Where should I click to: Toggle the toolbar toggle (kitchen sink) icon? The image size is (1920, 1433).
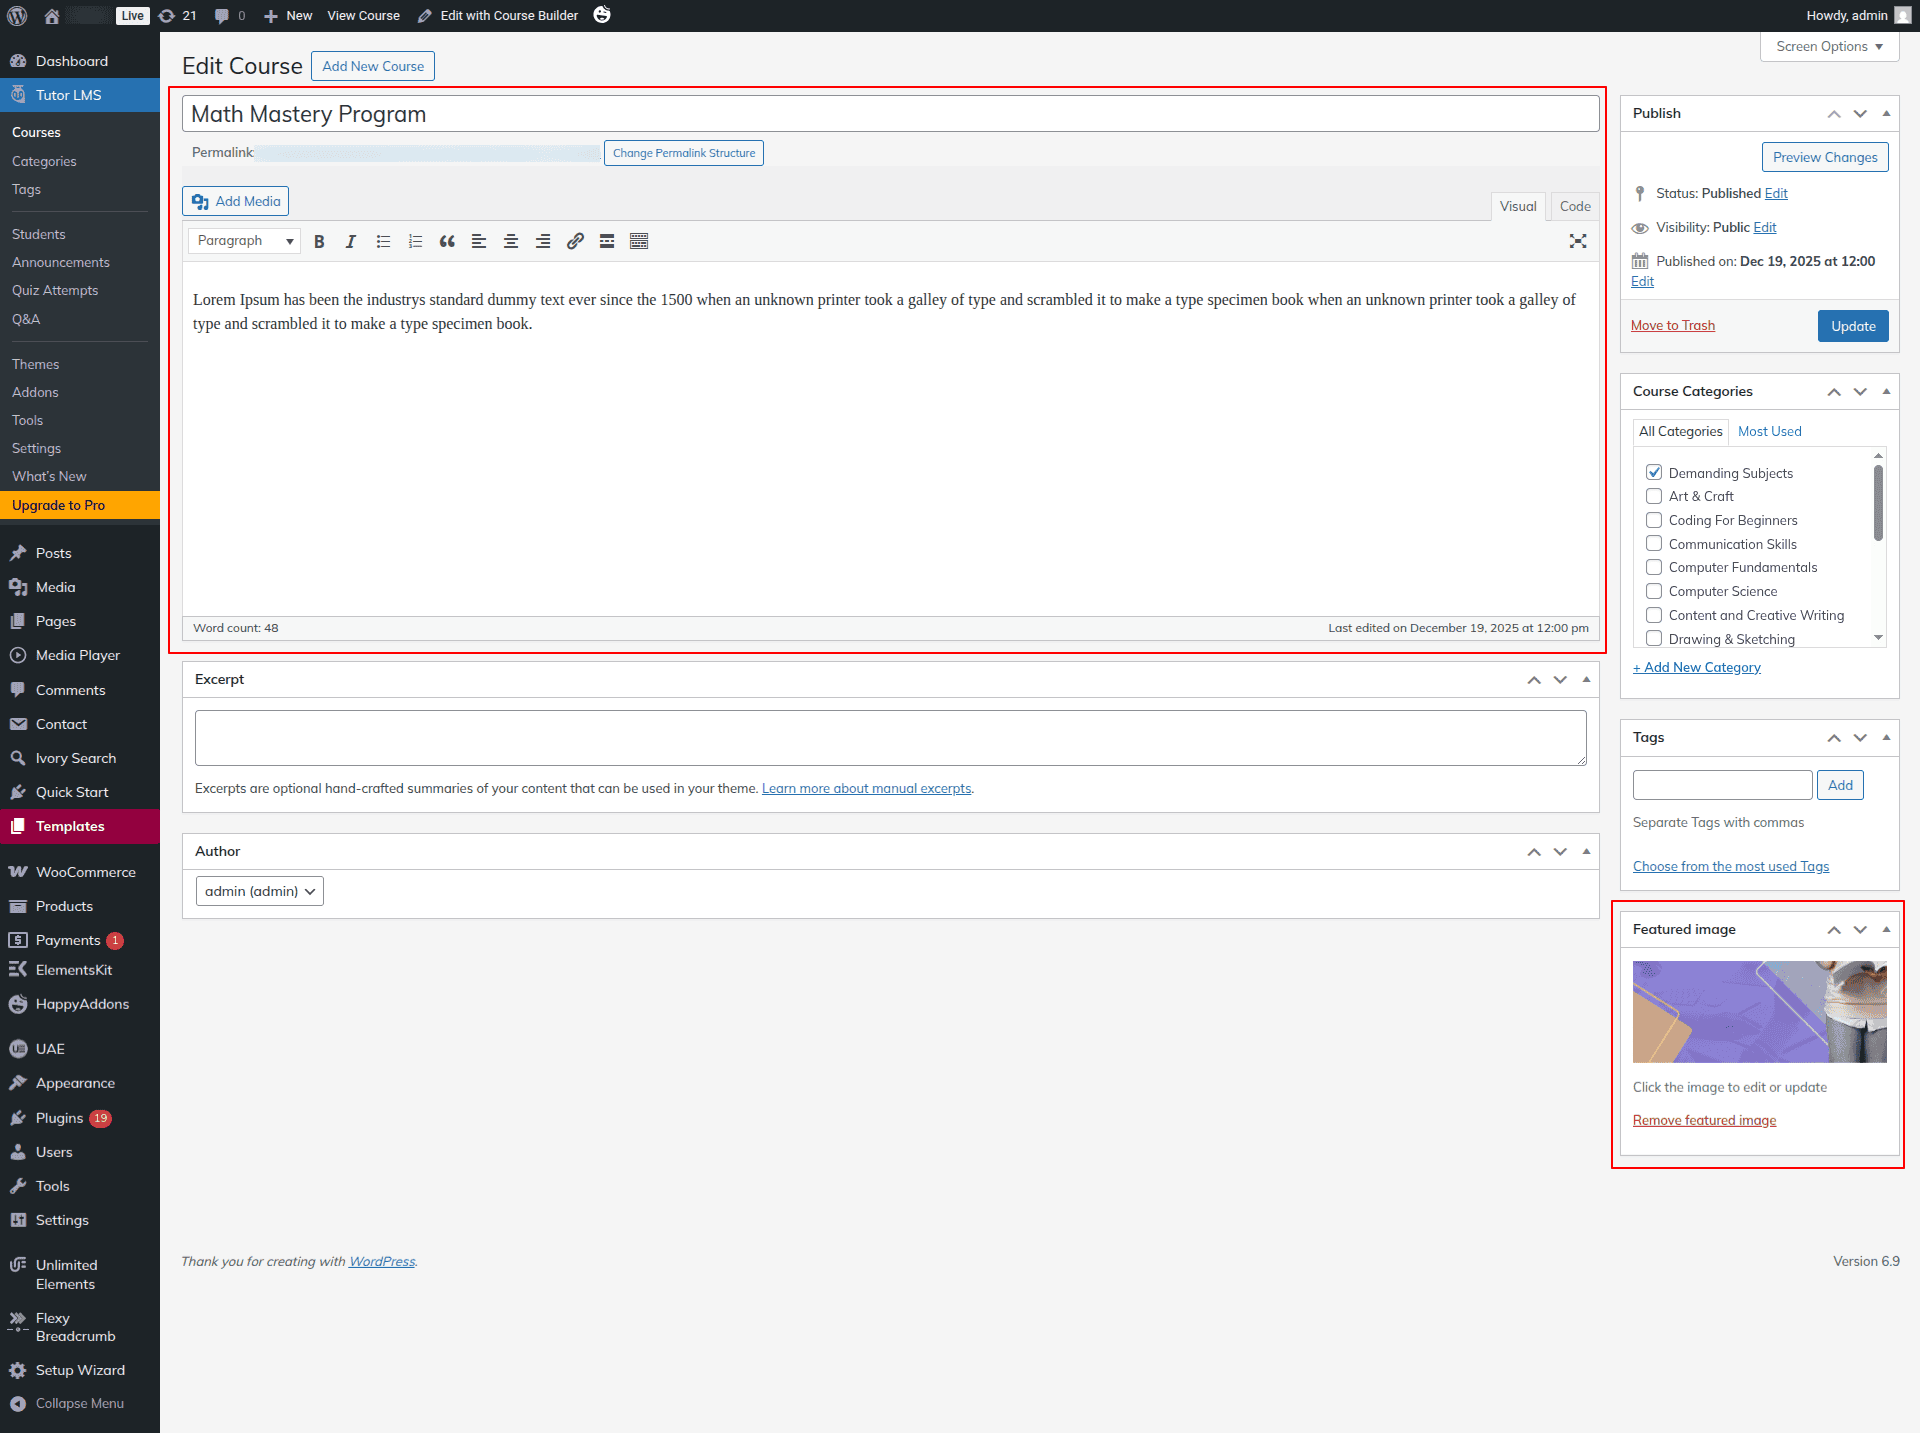pos(639,241)
